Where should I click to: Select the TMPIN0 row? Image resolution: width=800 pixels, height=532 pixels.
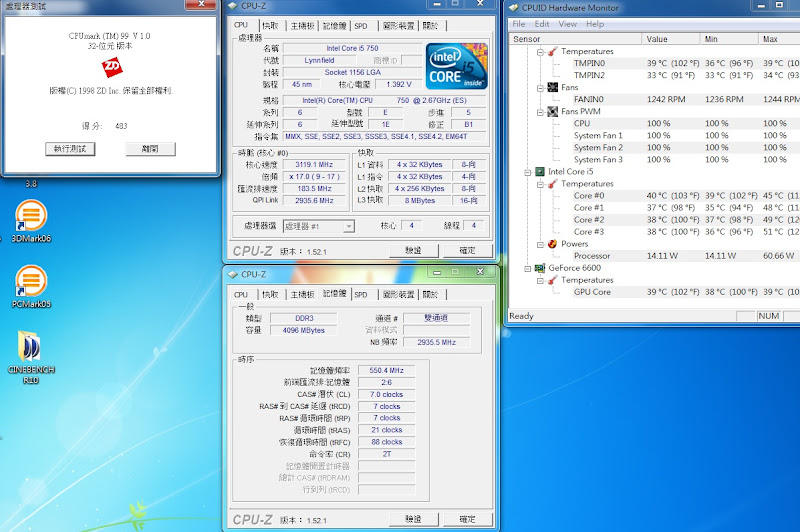tap(655, 63)
